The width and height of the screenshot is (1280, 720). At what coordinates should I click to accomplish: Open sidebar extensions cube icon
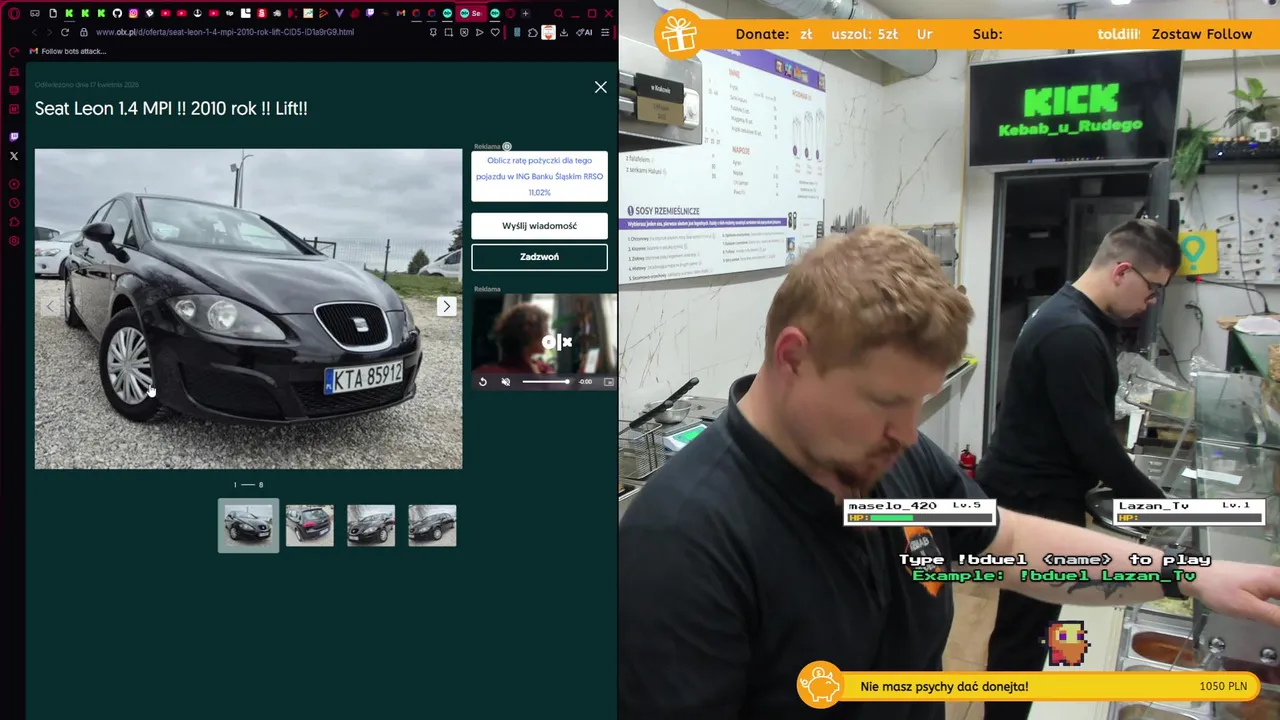point(14,222)
